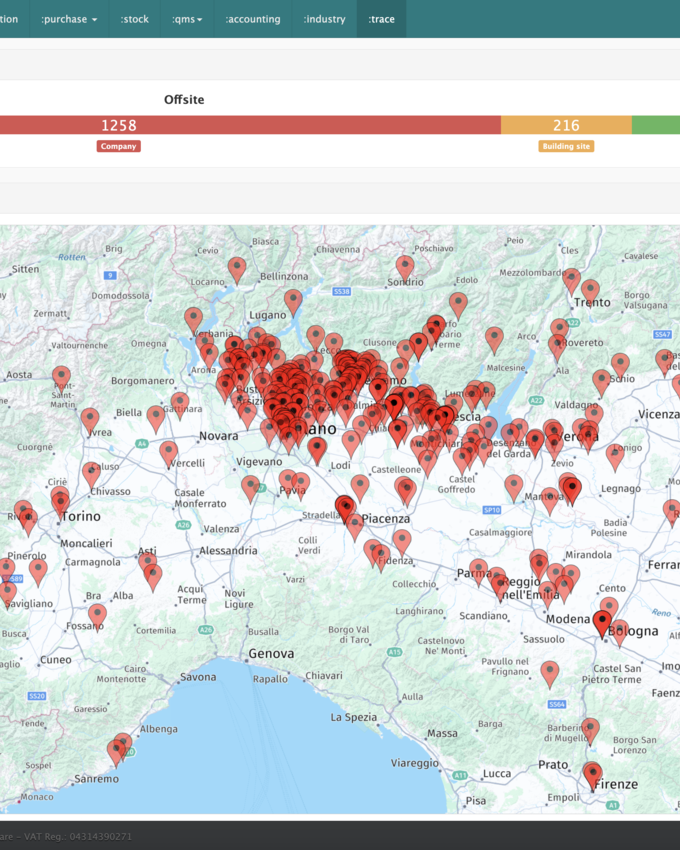Click the red Company label badge
This screenshot has width=680, height=850.
tap(118, 146)
